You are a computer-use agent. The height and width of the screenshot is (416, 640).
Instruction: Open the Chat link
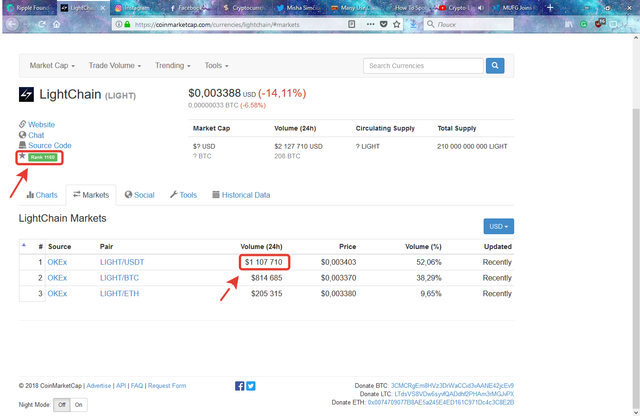tap(36, 135)
